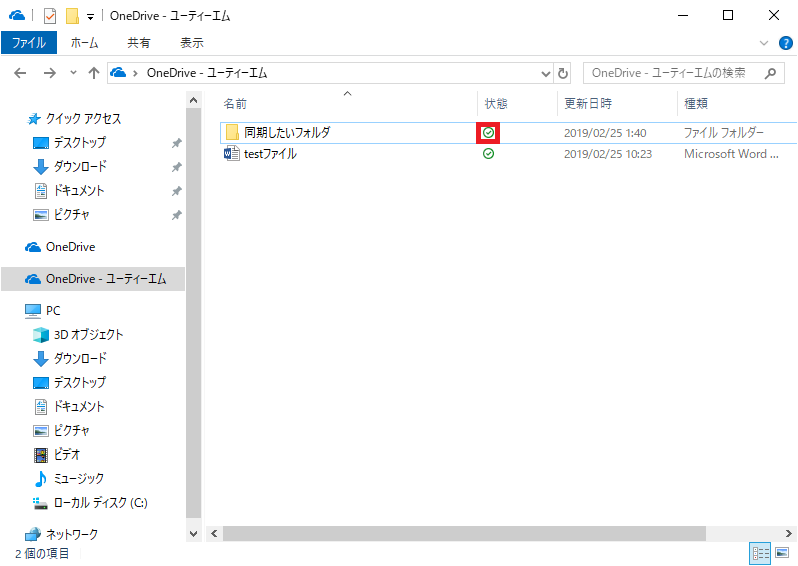
Task: Click the pin icon next to pinned デスクトップ
Action: [x=176, y=143]
